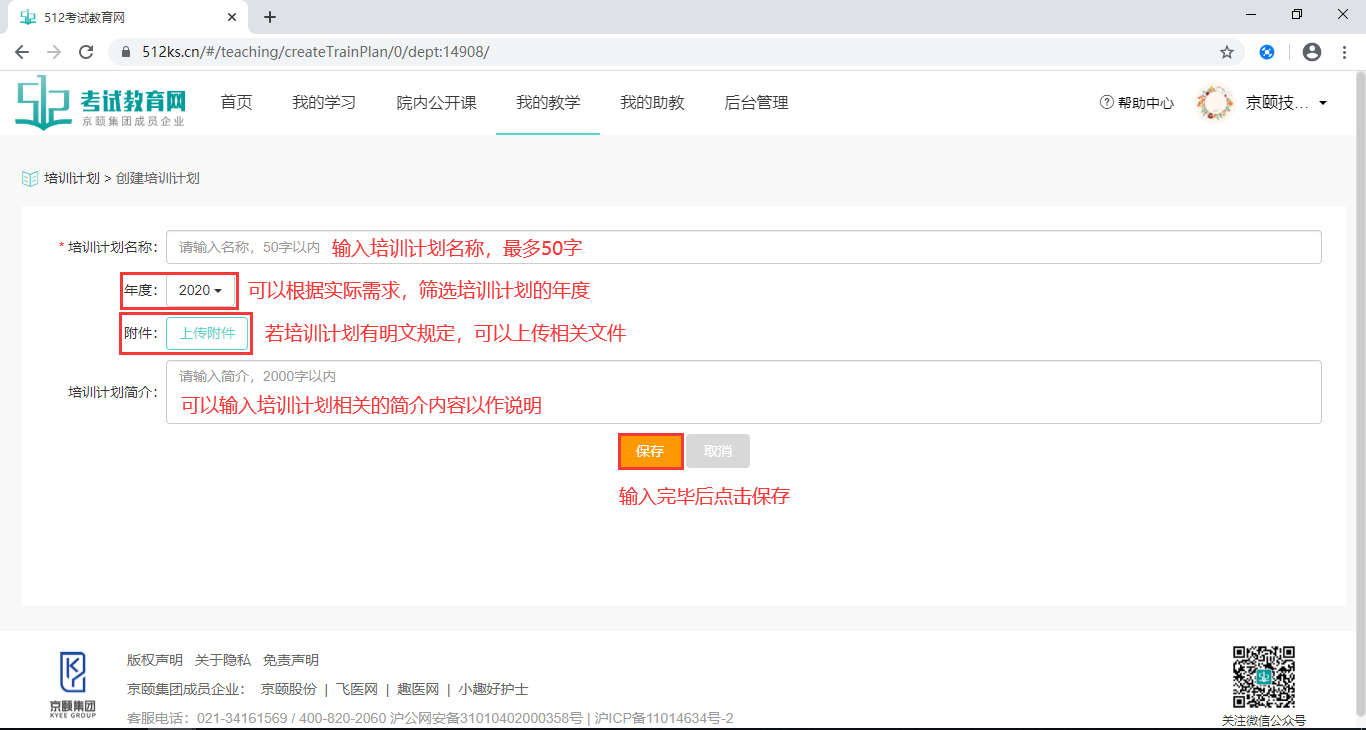Viewport: 1366px width, 730px height.
Task: Open the 免责声明 footer link
Action: click(291, 660)
